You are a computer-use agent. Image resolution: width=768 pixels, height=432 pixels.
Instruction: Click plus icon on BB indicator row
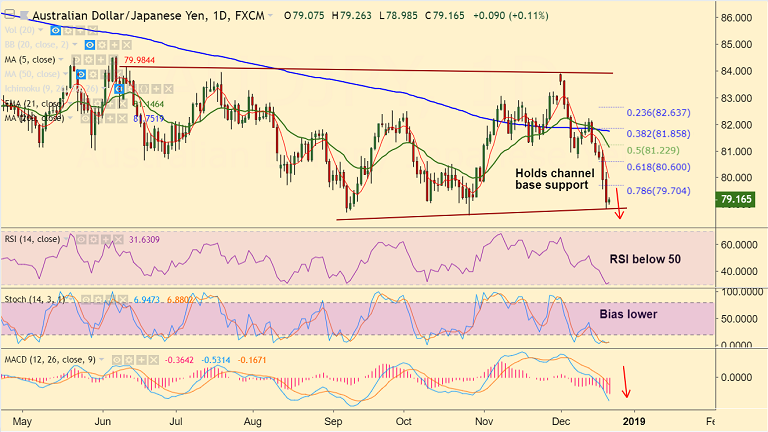(x=114, y=45)
